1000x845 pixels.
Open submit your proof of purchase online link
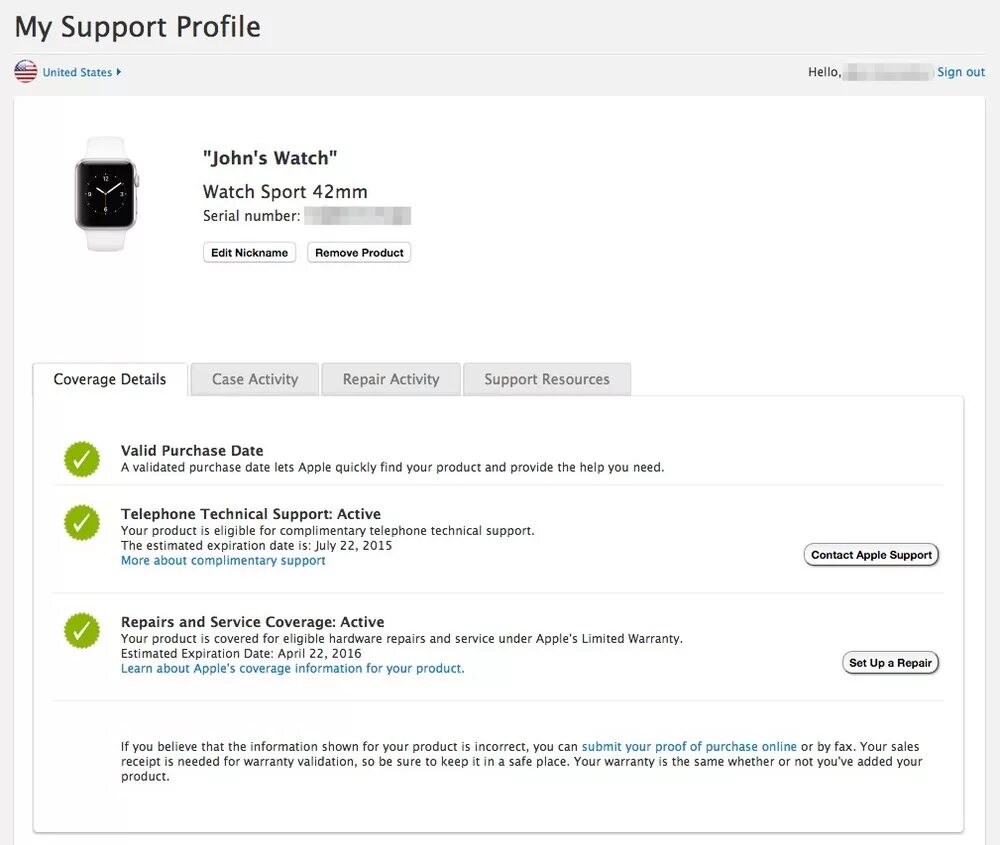tap(689, 746)
